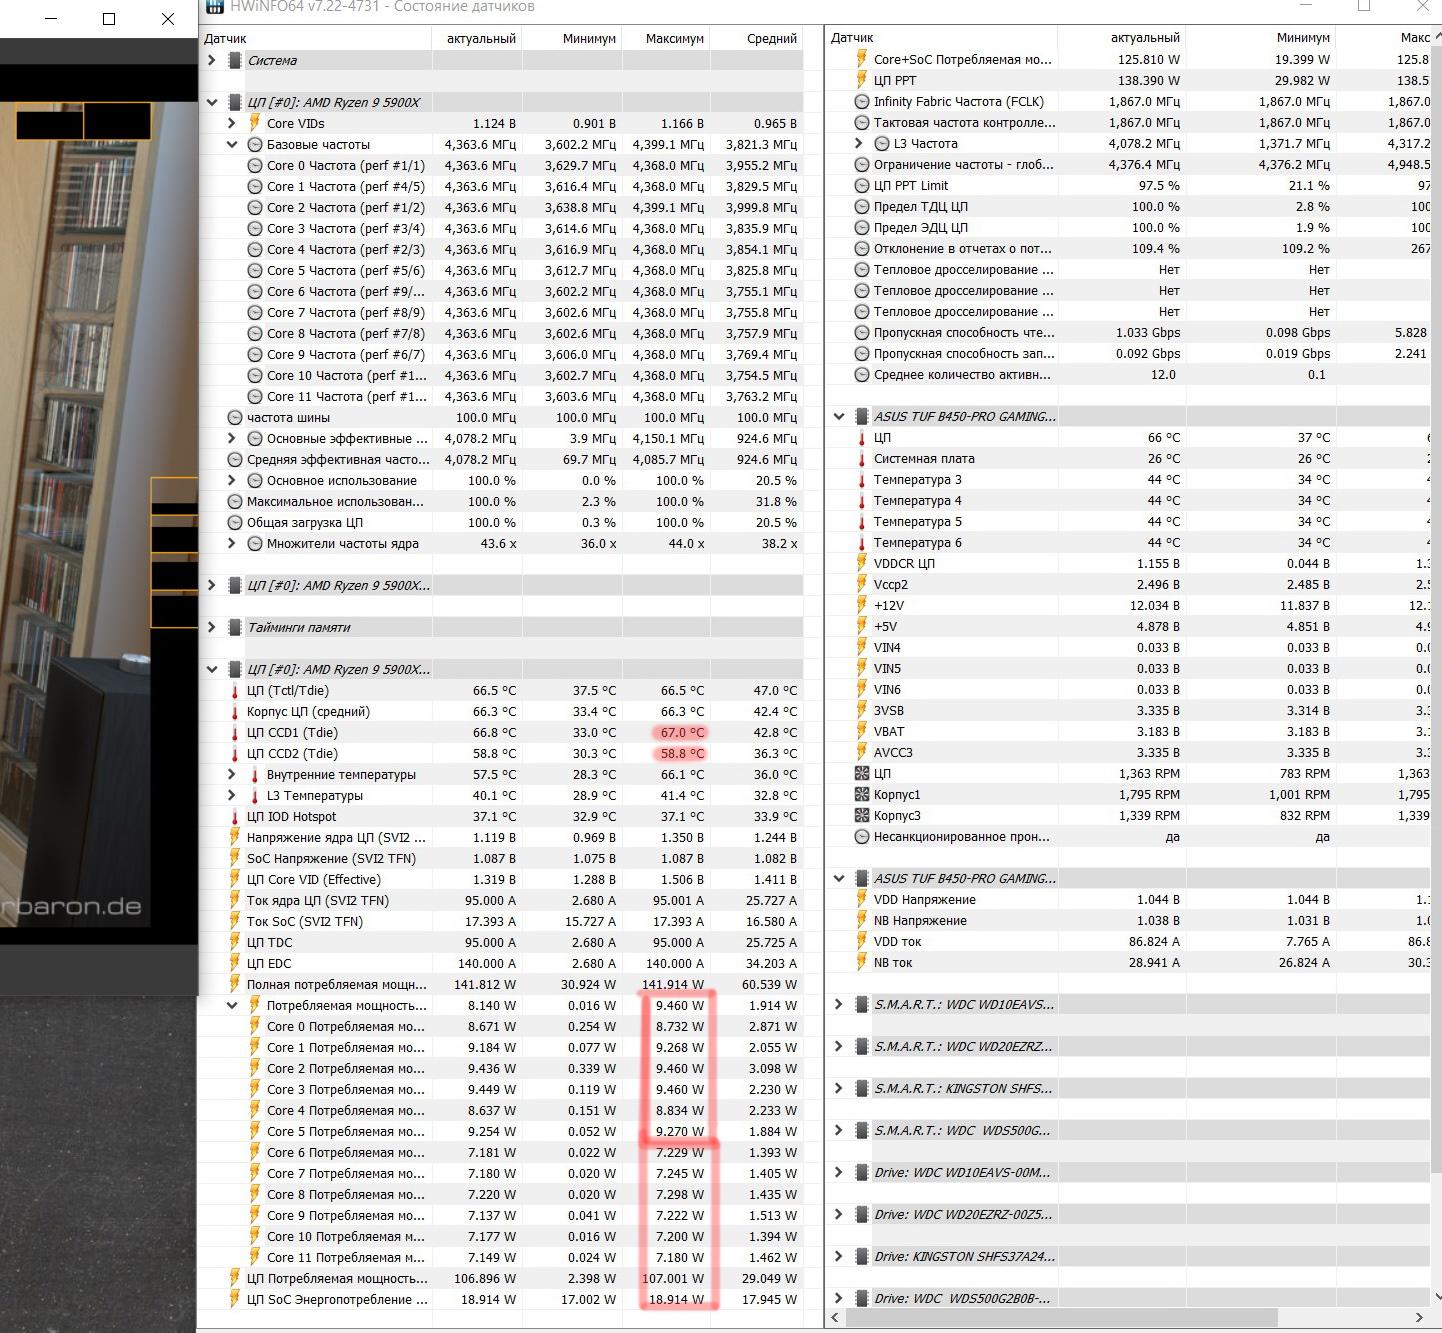Click the lightning icon beside NB ток

pyautogui.click(x=862, y=962)
